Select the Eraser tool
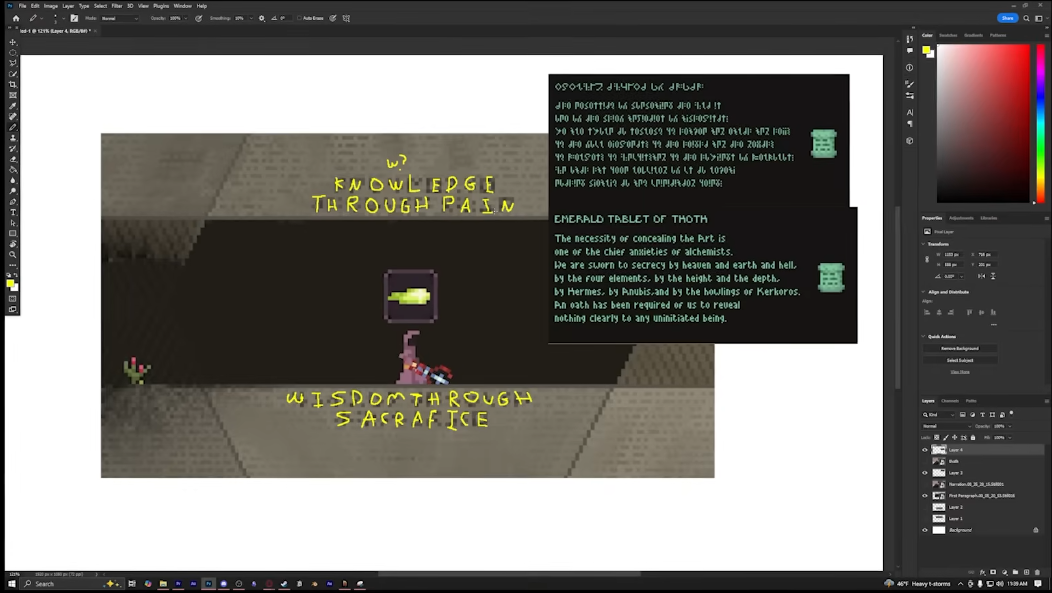The image size is (1052, 593). tap(13, 160)
